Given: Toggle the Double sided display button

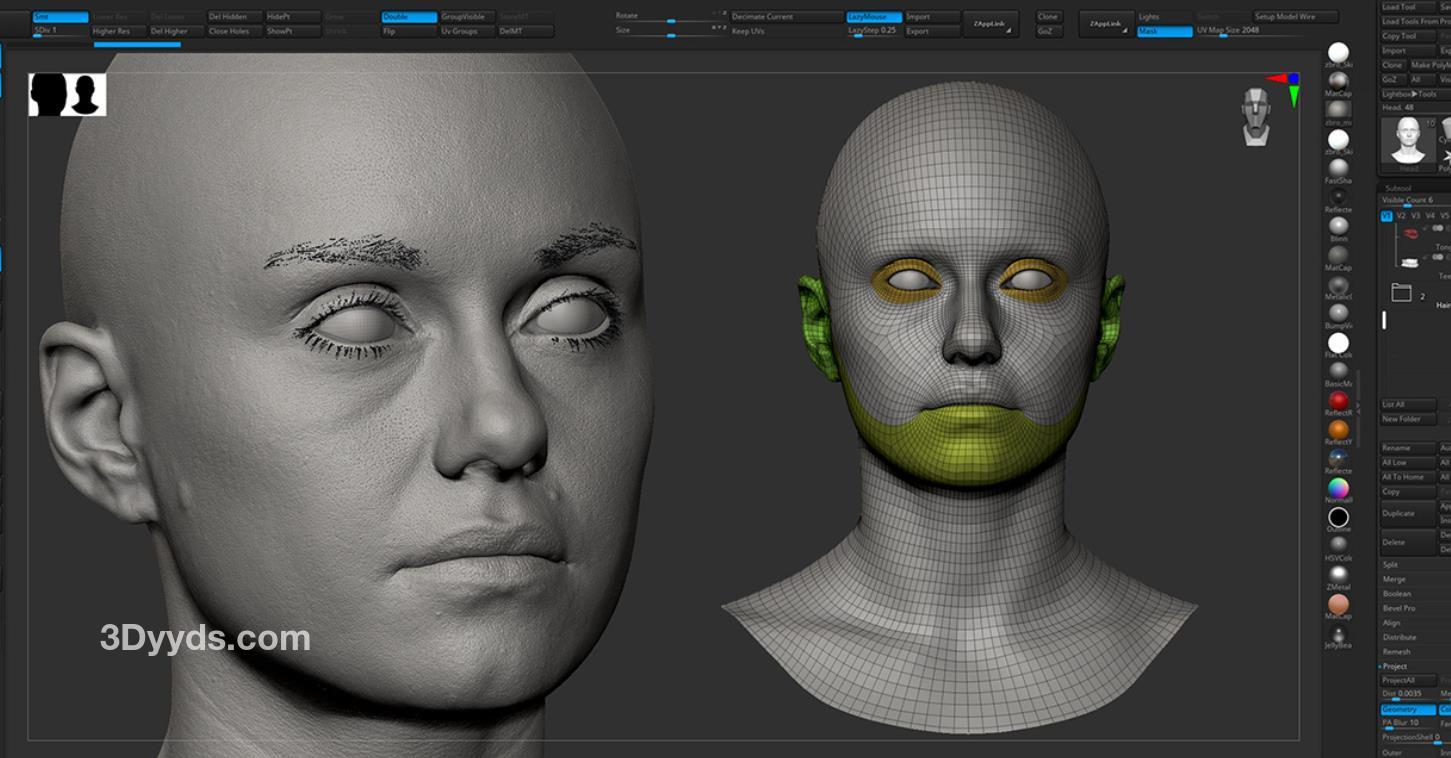Looking at the screenshot, I should pyautogui.click(x=409, y=17).
